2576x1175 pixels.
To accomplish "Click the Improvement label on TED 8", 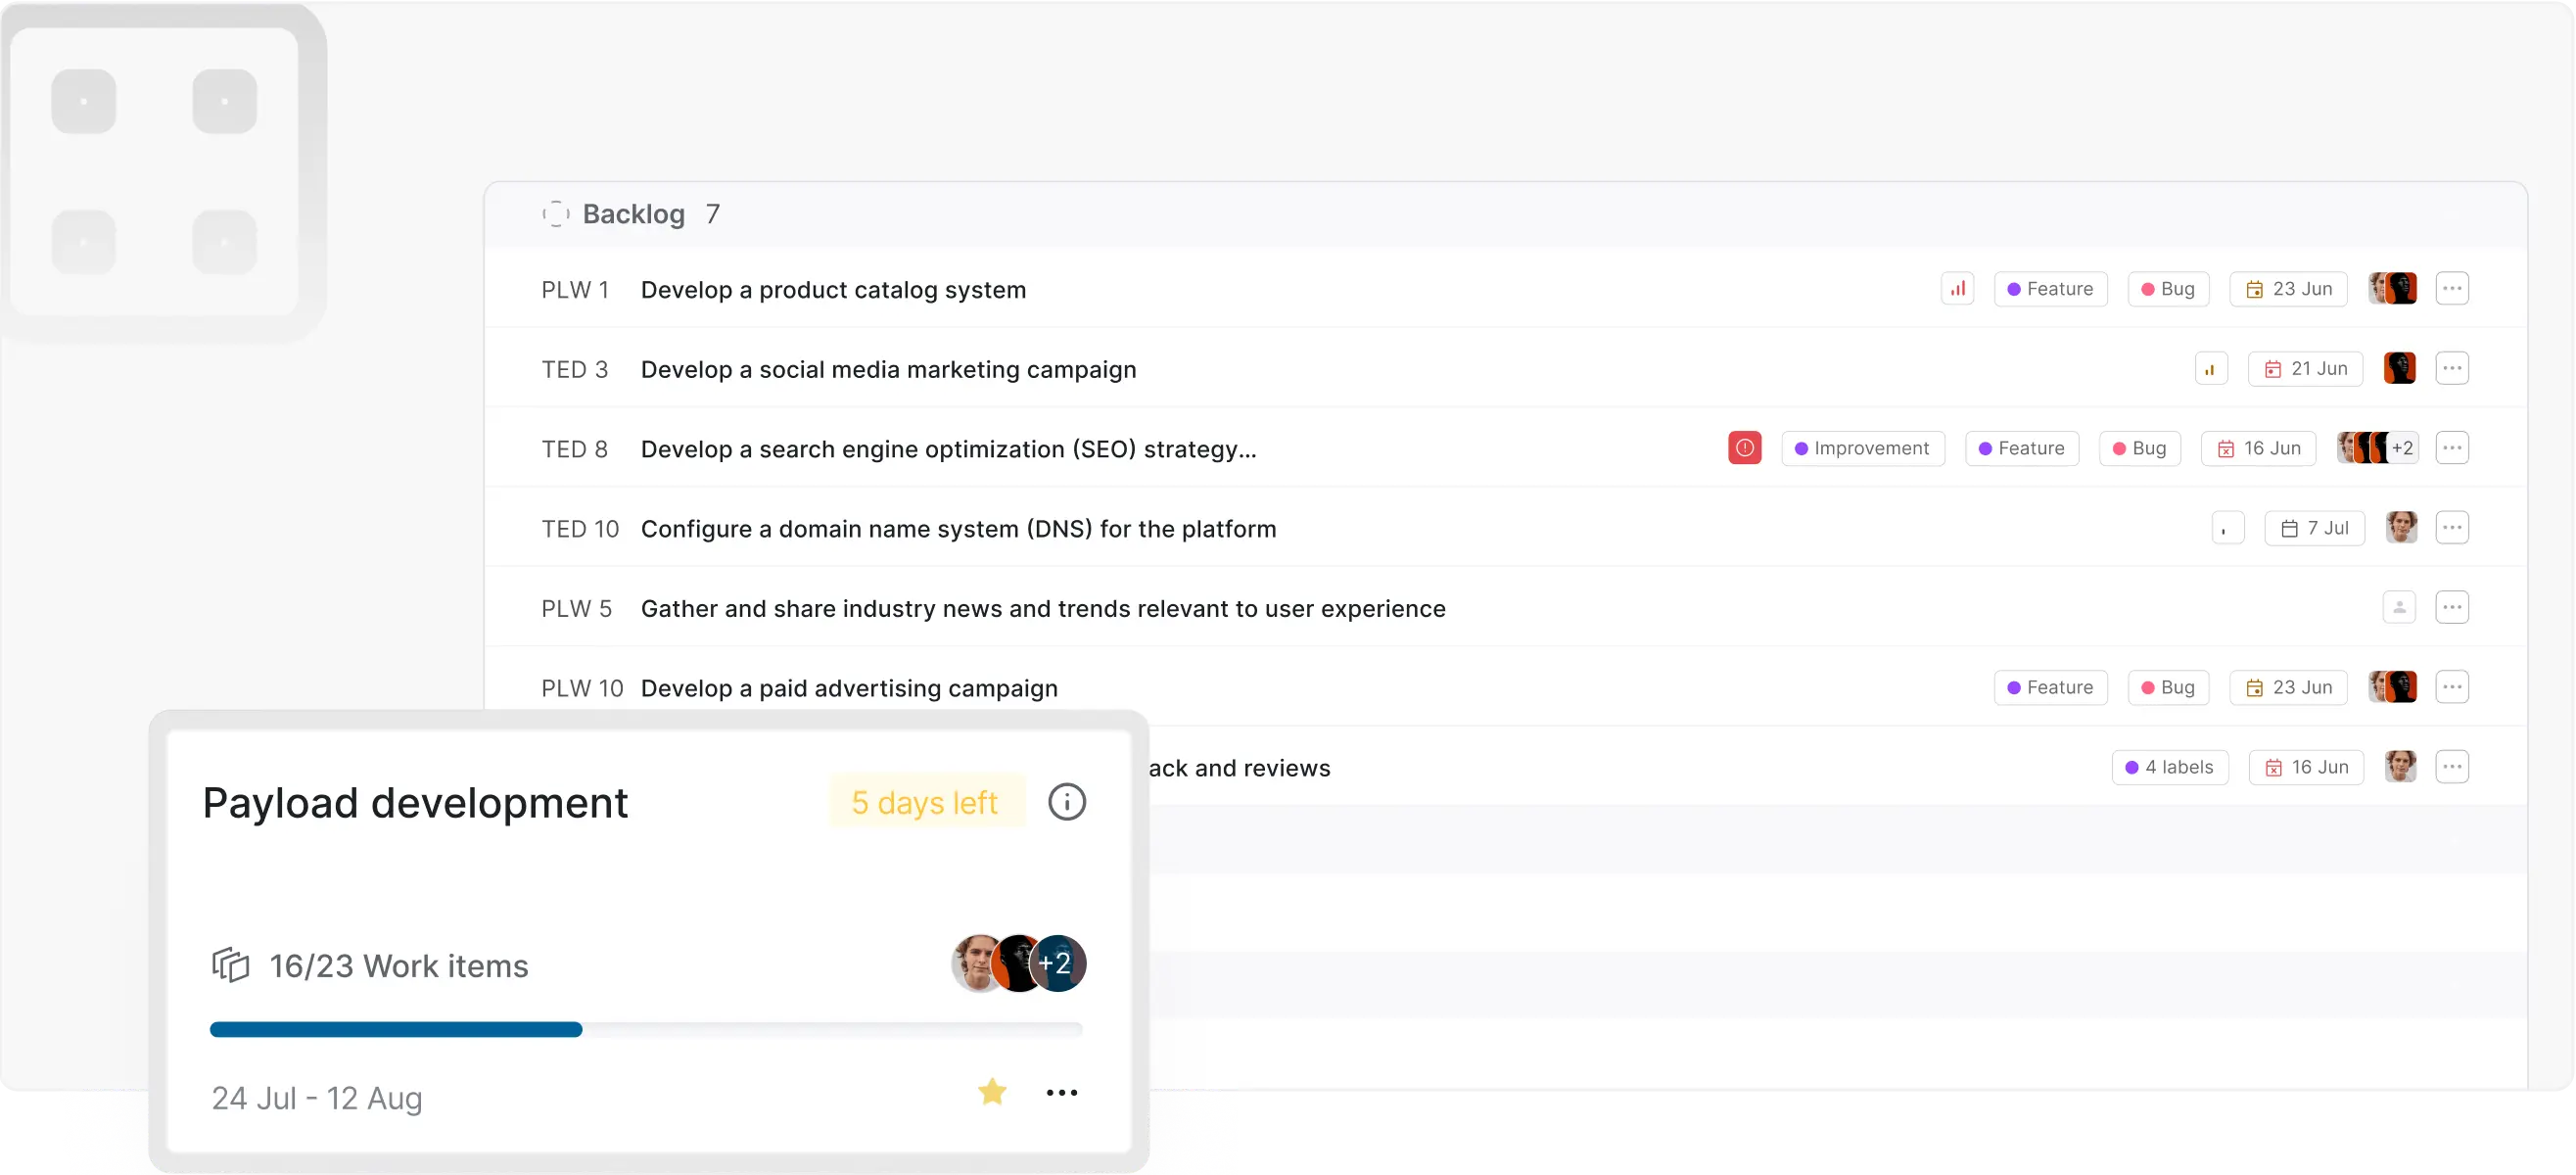I will coord(1862,448).
